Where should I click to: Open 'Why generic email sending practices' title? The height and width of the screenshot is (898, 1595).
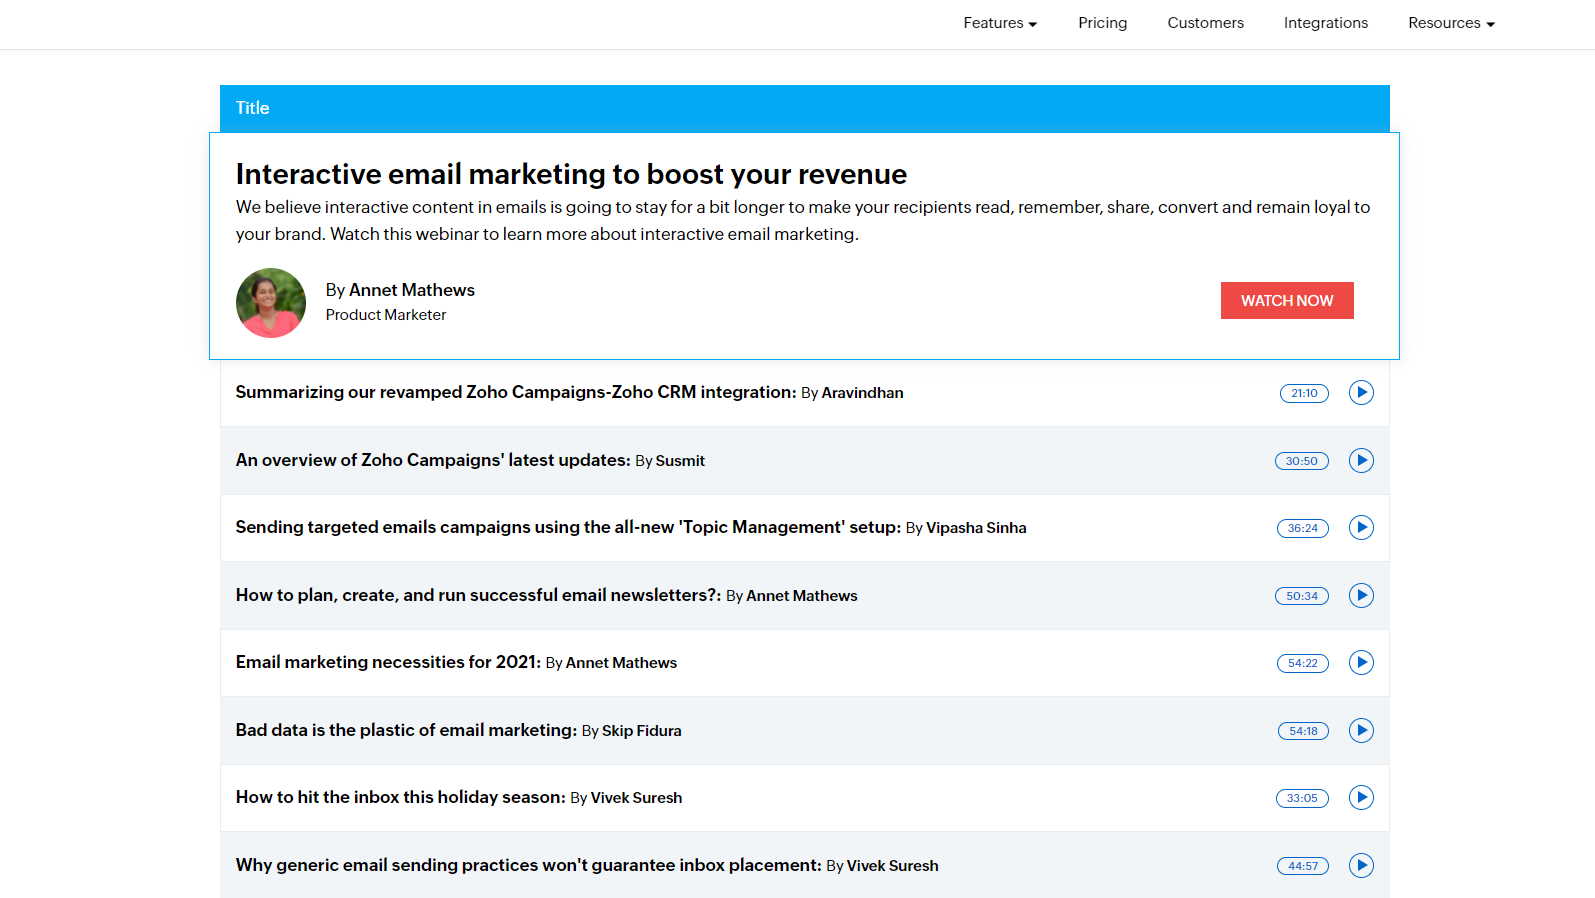pyautogui.click(x=528, y=865)
